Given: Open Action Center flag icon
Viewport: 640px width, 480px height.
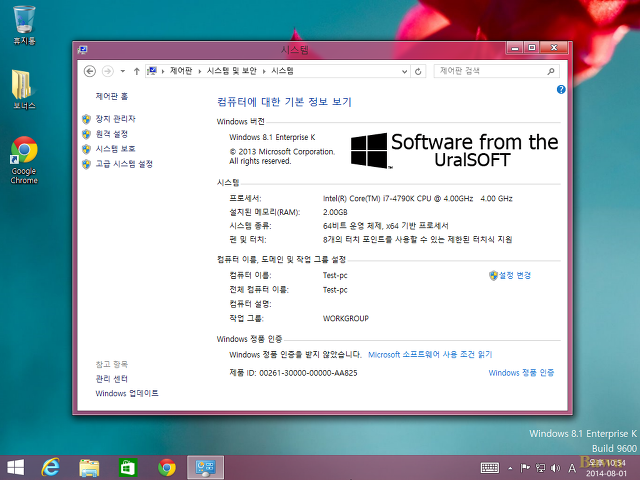Looking at the screenshot, I should pos(525,468).
